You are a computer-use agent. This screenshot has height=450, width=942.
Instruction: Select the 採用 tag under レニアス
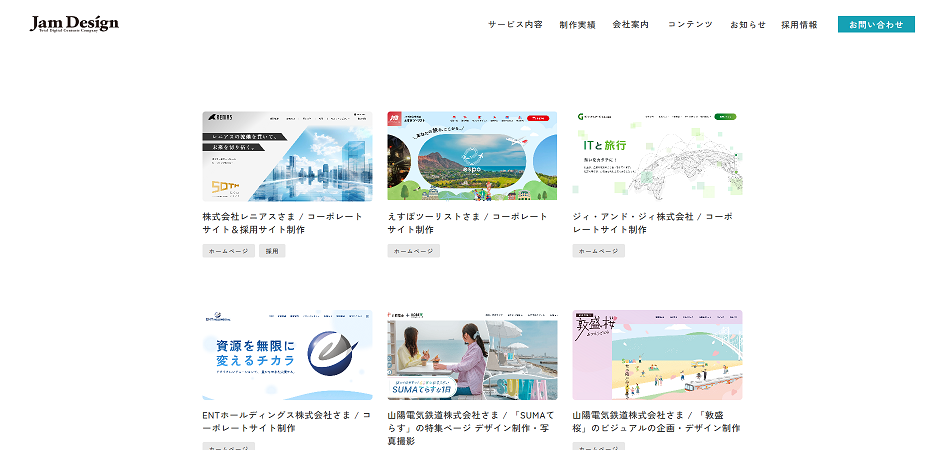click(272, 251)
